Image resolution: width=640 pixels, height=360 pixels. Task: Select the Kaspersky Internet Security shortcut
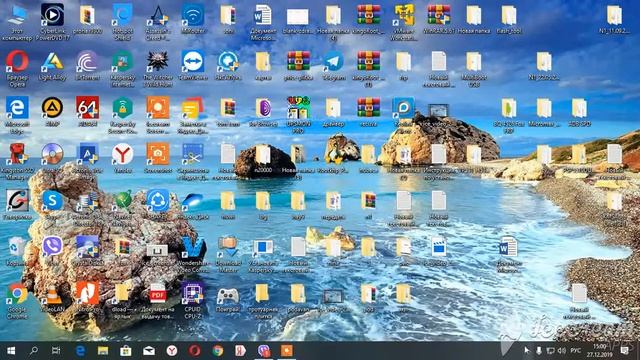[x=122, y=69]
